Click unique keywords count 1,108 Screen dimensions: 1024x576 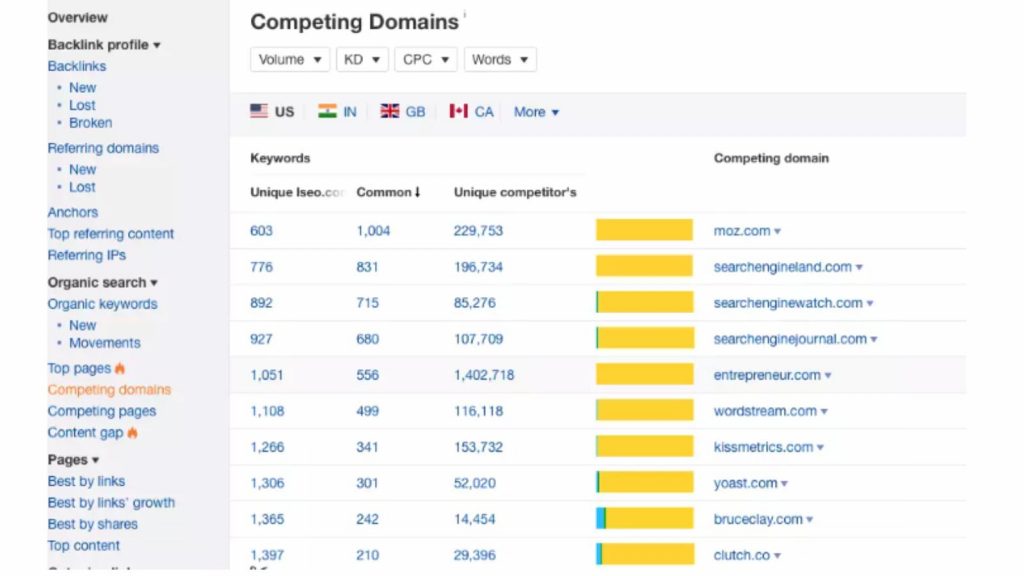point(267,411)
